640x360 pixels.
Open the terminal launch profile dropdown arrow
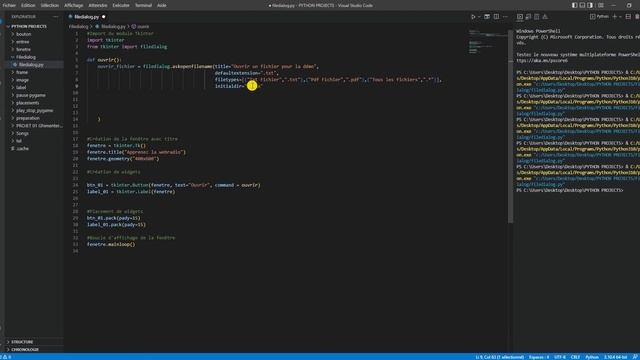[620, 17]
